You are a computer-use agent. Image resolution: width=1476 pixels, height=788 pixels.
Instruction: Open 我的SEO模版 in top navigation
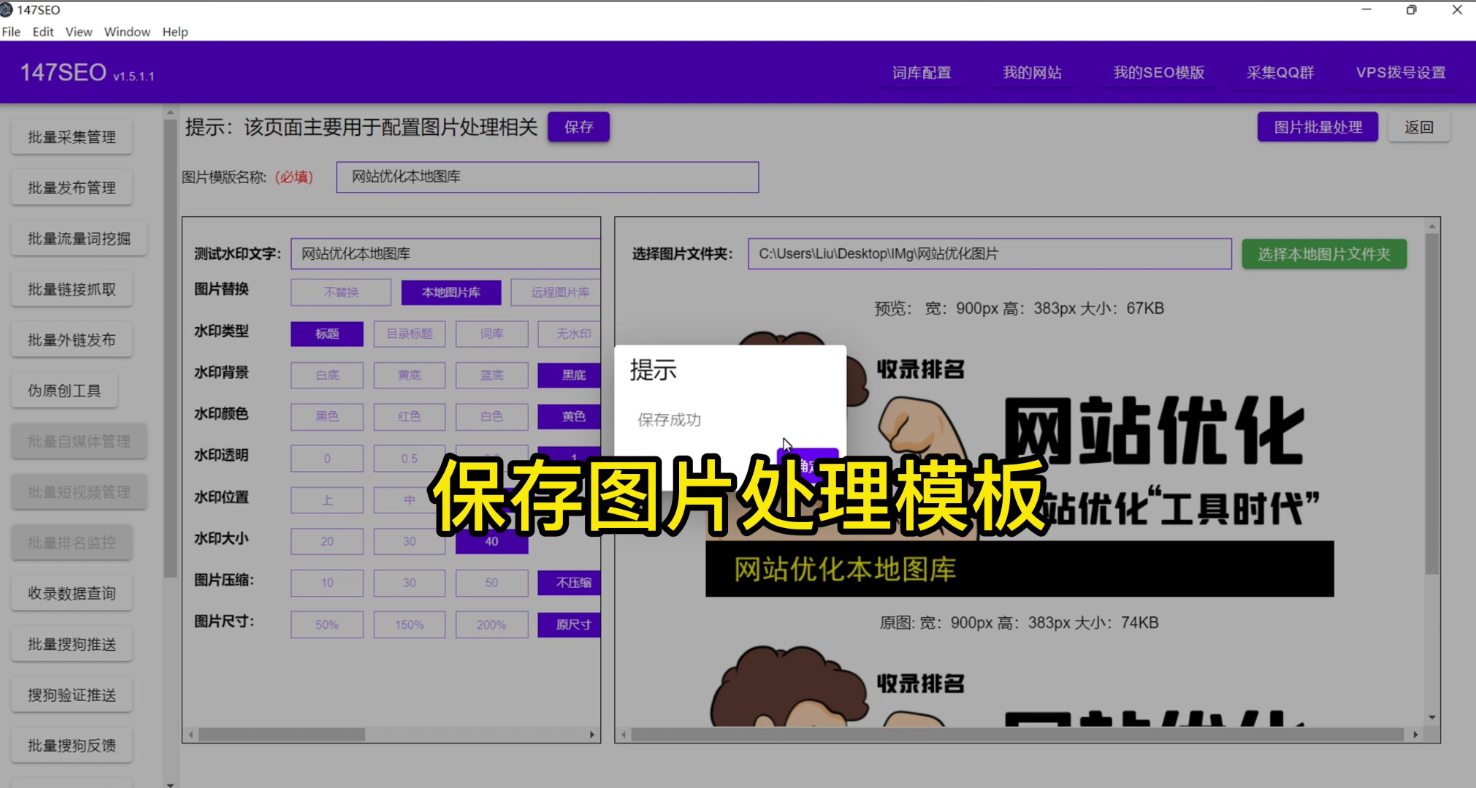1159,73
